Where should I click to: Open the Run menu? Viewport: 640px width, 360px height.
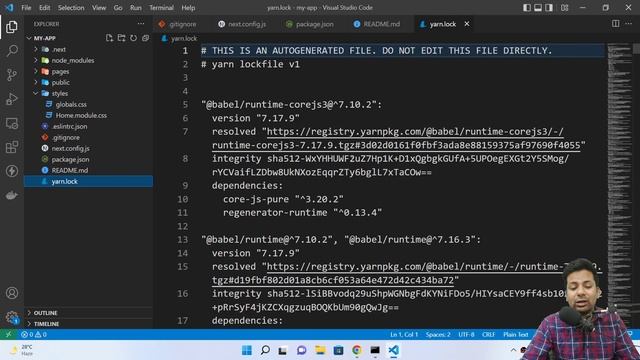(136, 7)
